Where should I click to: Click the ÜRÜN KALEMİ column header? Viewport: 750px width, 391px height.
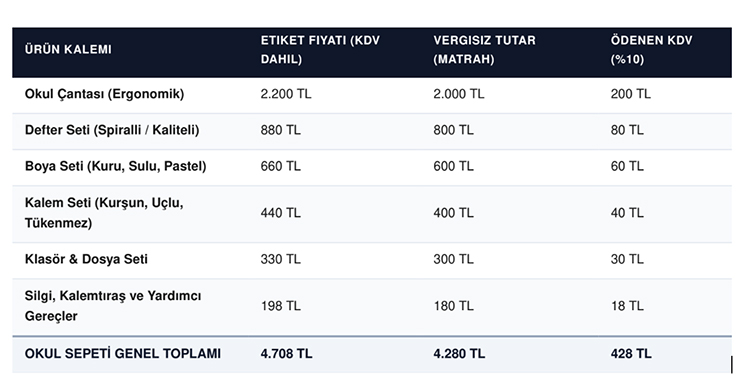click(68, 50)
